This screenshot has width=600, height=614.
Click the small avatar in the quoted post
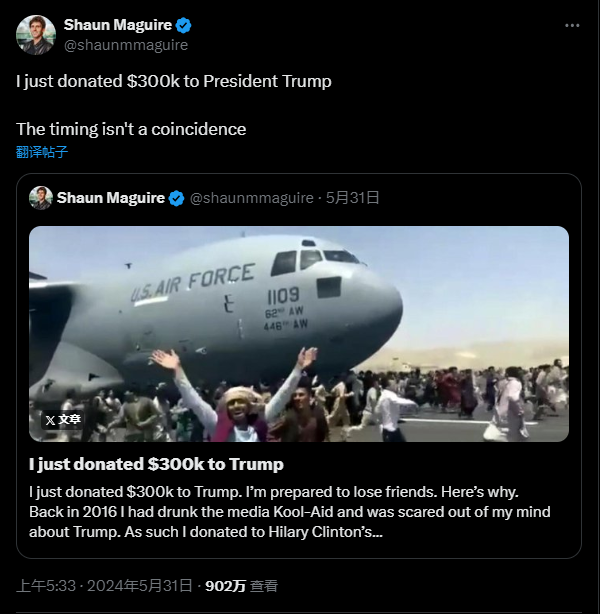tap(40, 198)
